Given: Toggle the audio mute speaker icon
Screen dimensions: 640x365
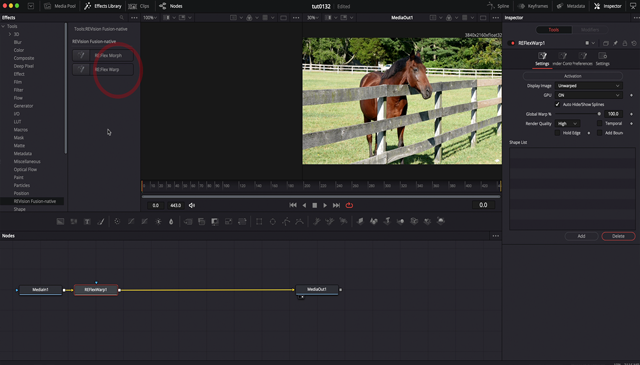Looking at the screenshot, I should [x=192, y=205].
